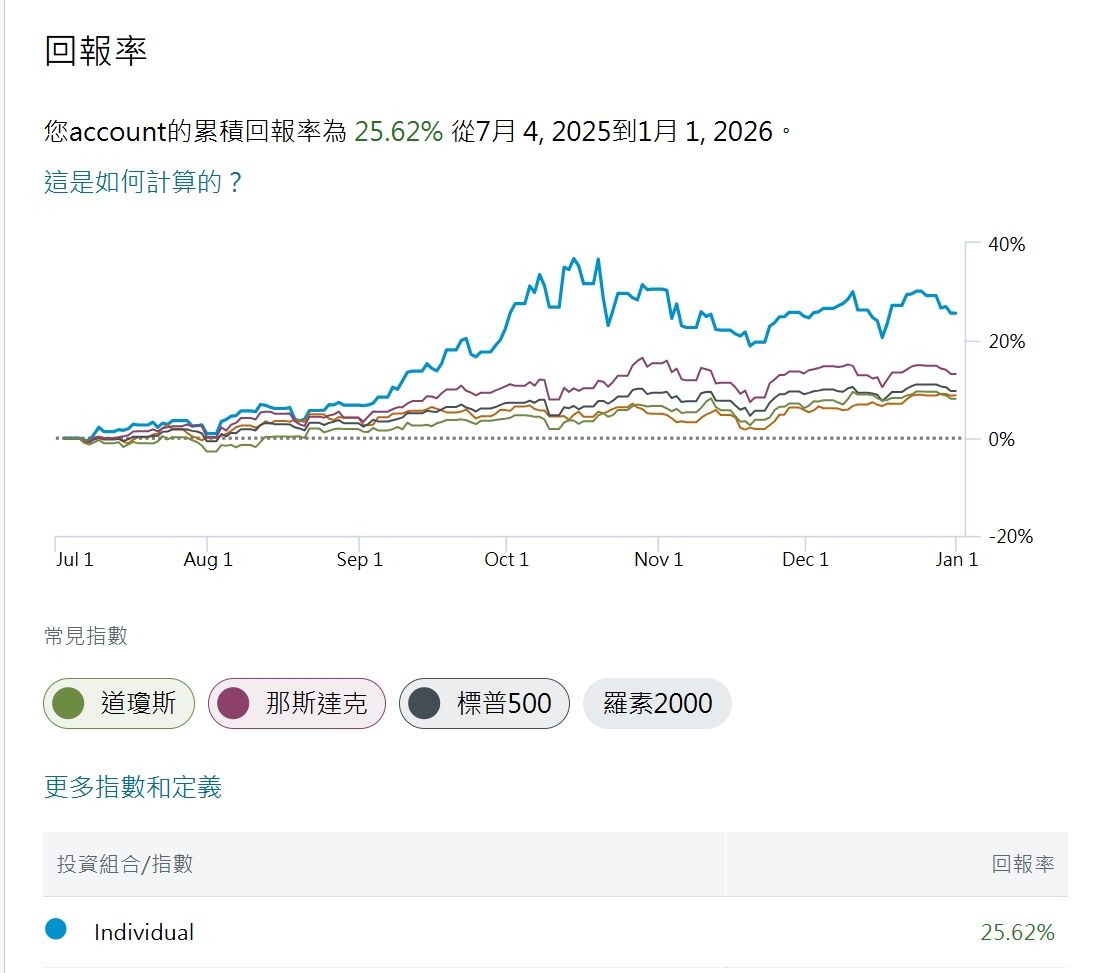Click the blue dot beside Individual
The image size is (1107, 973).
[56, 930]
